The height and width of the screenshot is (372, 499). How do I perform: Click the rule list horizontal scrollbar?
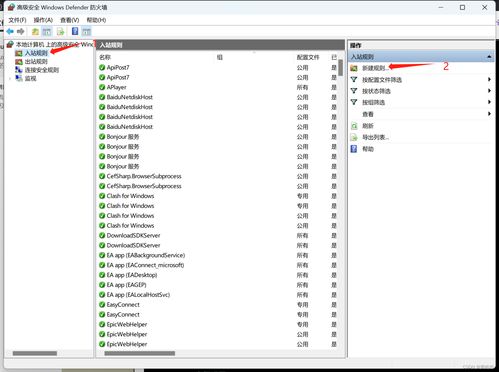click(x=139, y=353)
